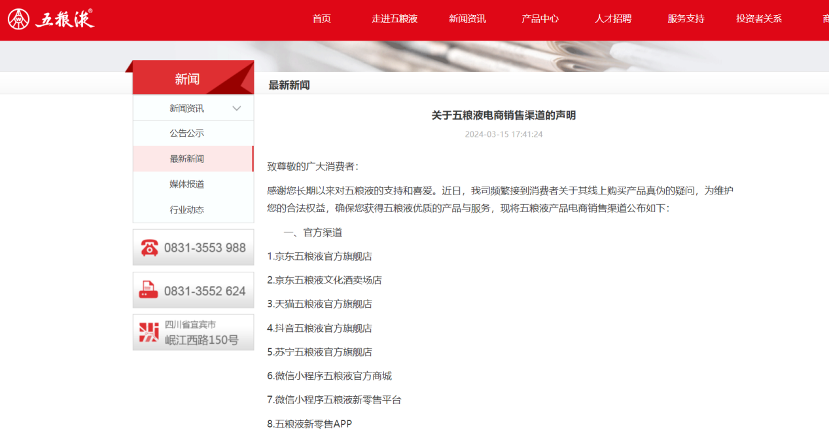Click the Wuliangye logo in the header
Viewport: 830px width, 438px height.
point(51,19)
